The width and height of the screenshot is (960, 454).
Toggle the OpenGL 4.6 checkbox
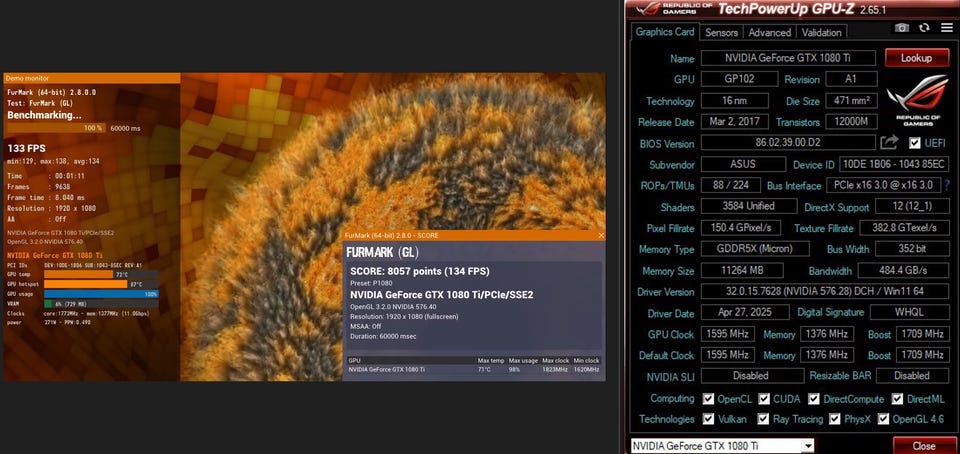coord(883,419)
